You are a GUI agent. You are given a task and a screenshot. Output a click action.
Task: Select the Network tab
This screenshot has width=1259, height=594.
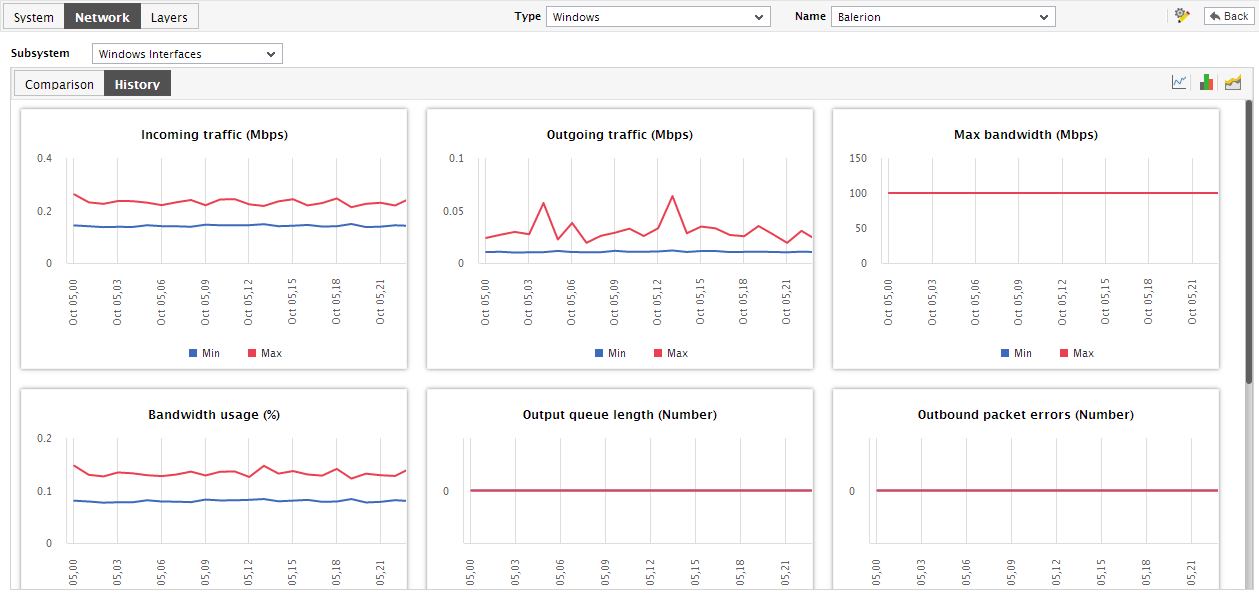(x=102, y=17)
